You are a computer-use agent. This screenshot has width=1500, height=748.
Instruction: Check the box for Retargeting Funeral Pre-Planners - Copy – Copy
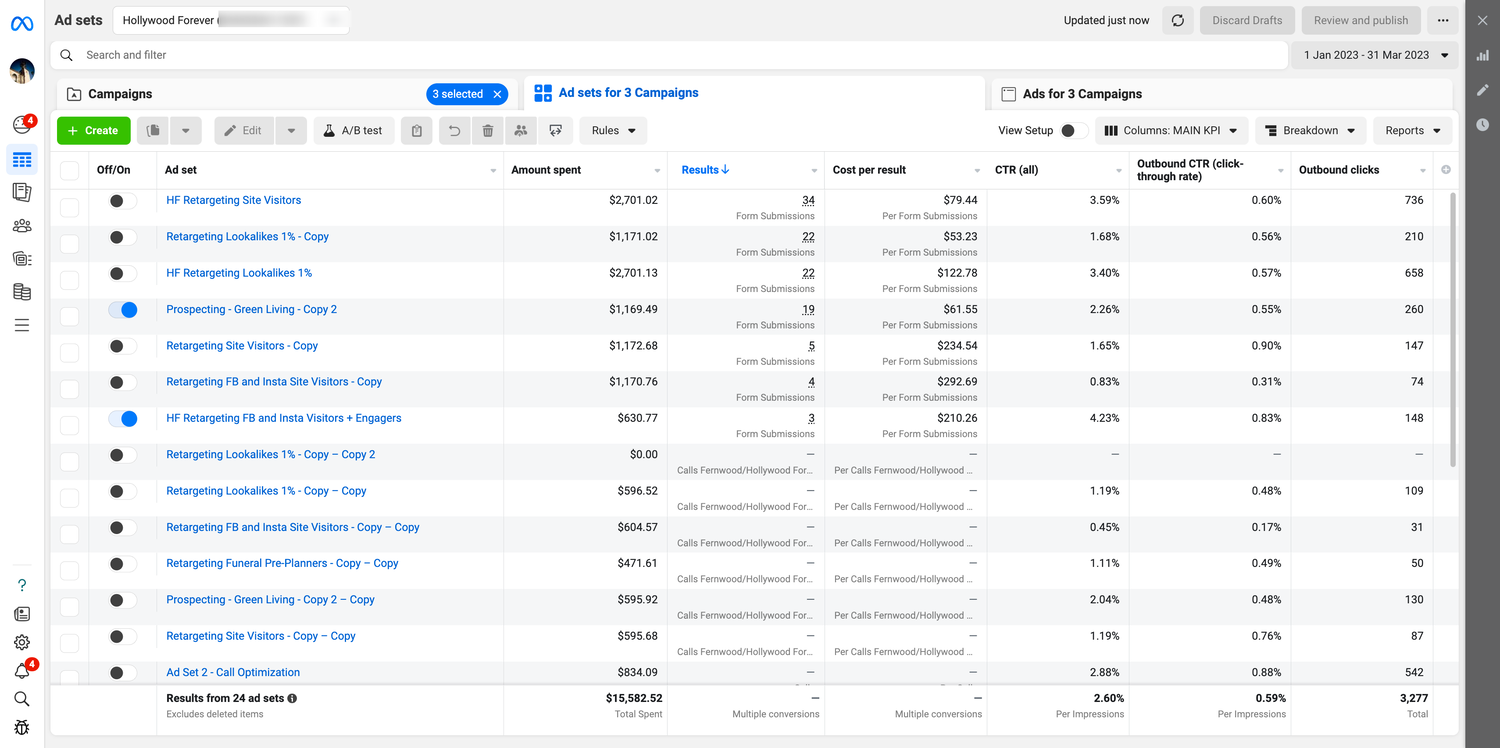pos(69,571)
